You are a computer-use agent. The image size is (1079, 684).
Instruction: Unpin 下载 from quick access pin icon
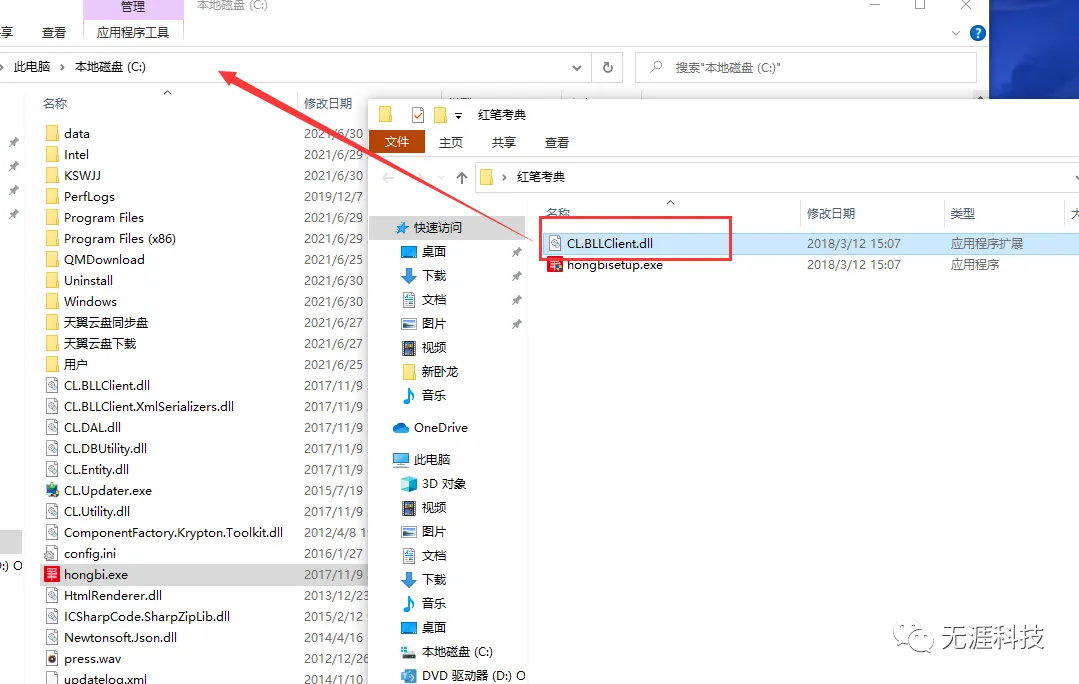pyautogui.click(x=516, y=276)
